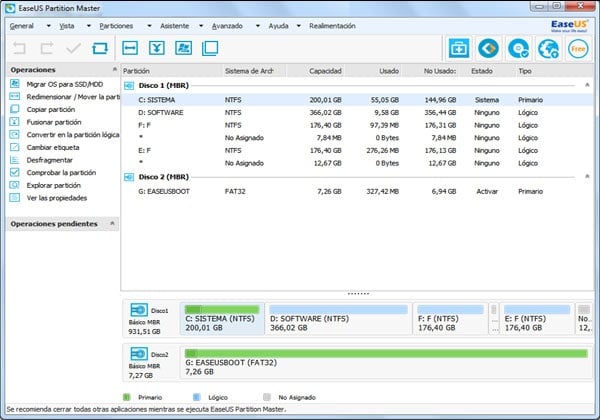This screenshot has width=600, height=420.
Task: Click the Explorar partición link
Action: pyautogui.click(x=54, y=185)
